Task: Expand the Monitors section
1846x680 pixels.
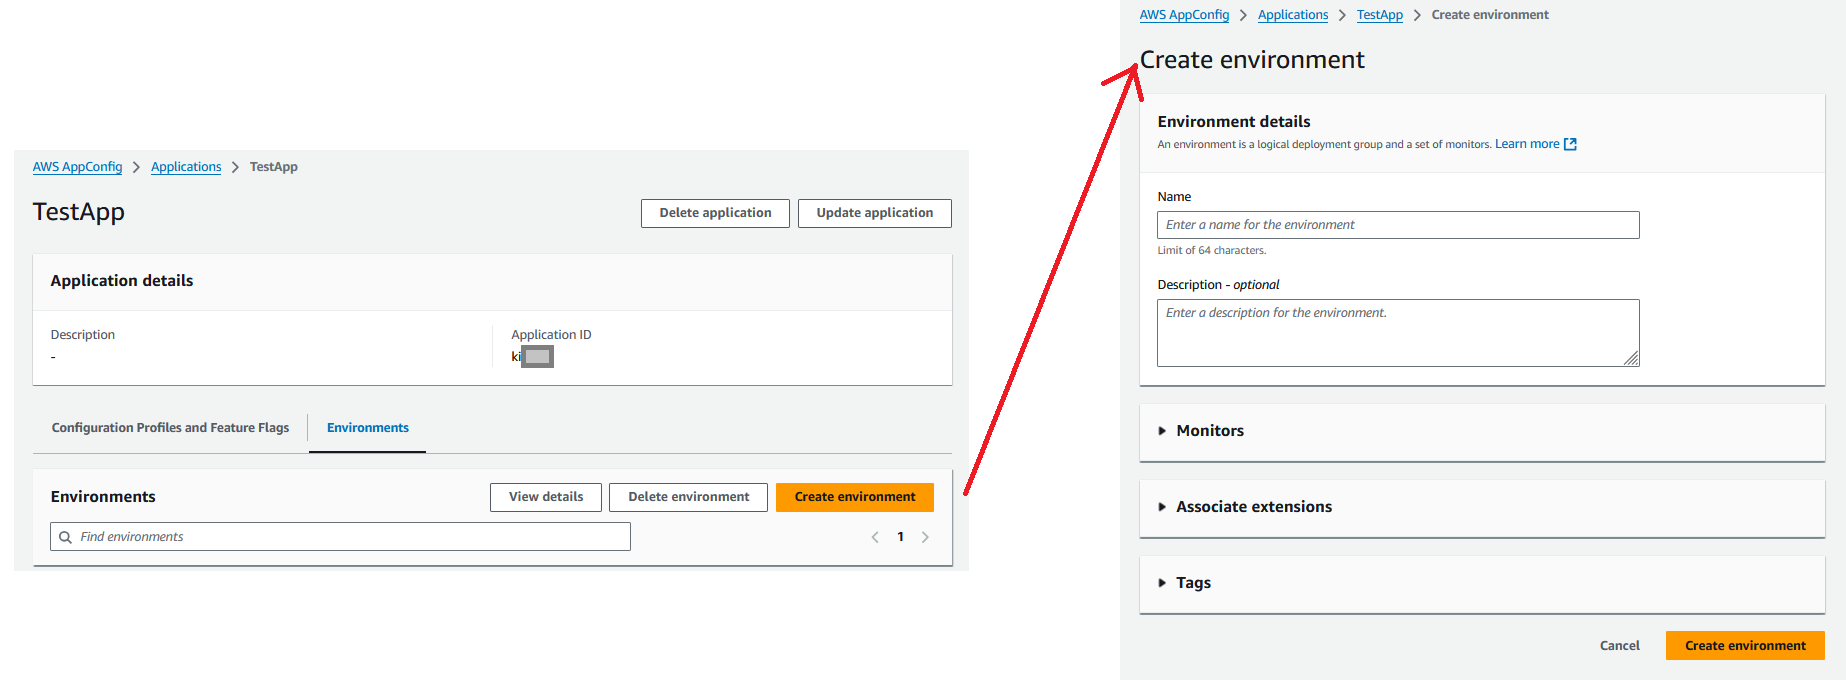Action: click(1209, 431)
